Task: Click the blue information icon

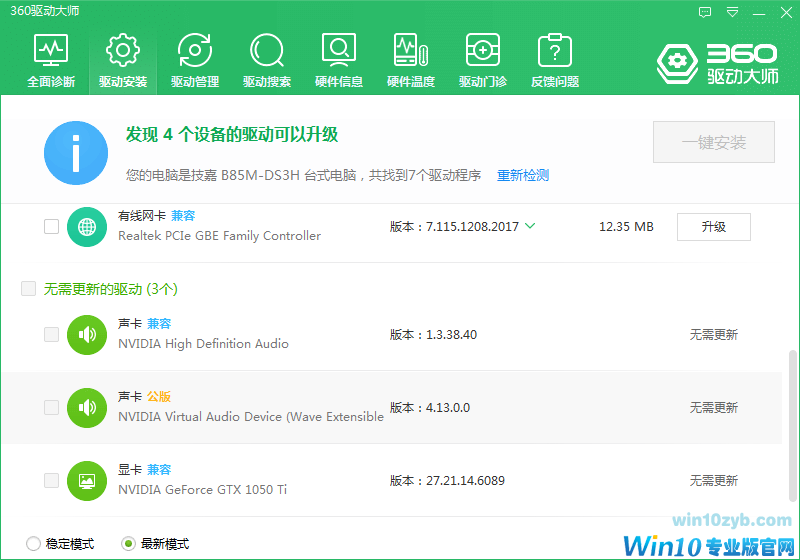Action: pyautogui.click(x=76, y=153)
